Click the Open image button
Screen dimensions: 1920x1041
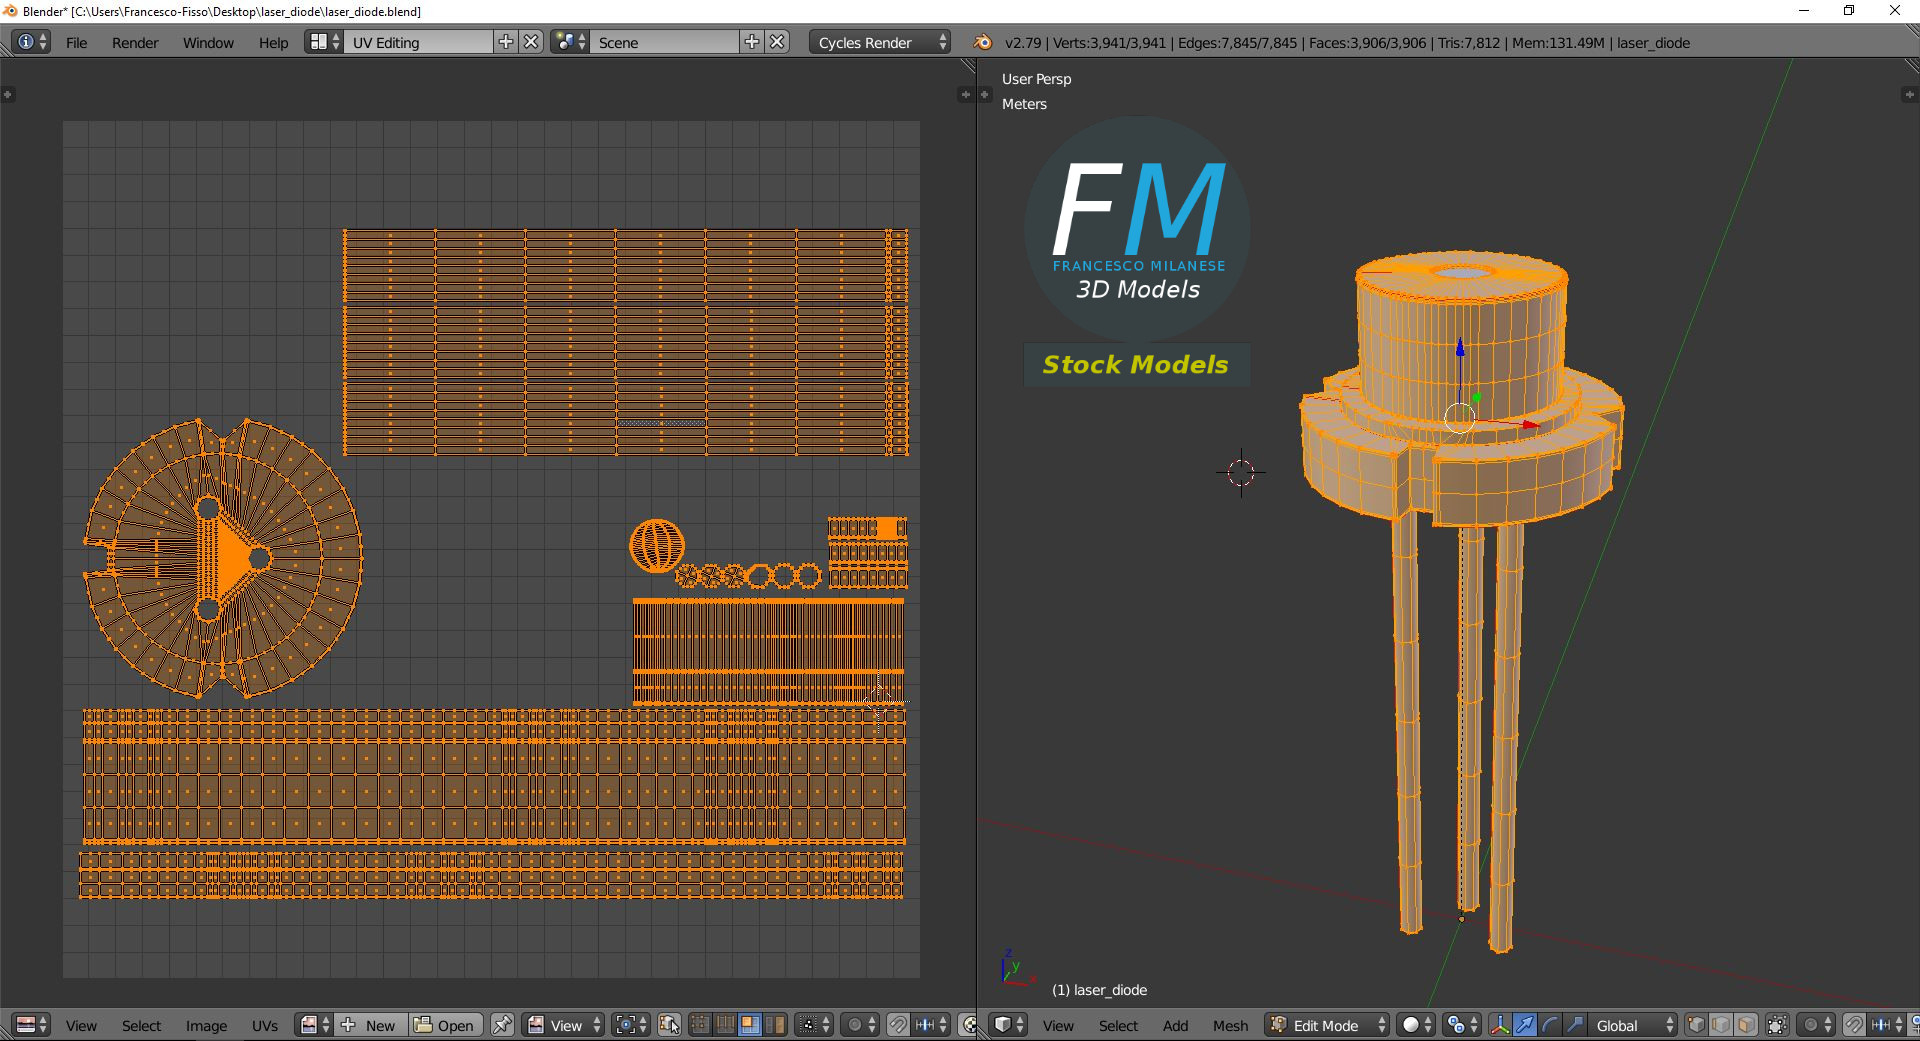pyautogui.click(x=445, y=1025)
